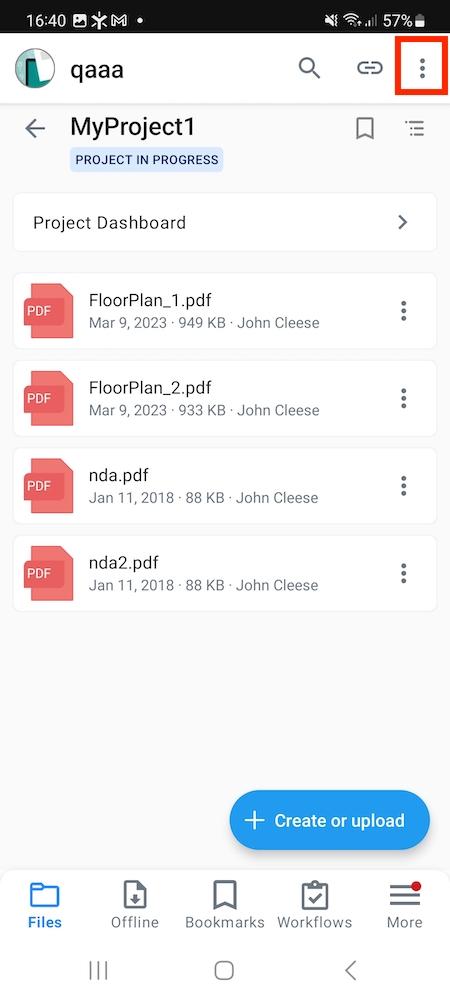Image resolution: width=450 pixels, height=1000 pixels.
Task: Select the PROJECT IN PROGRESS label
Action: tap(147, 160)
